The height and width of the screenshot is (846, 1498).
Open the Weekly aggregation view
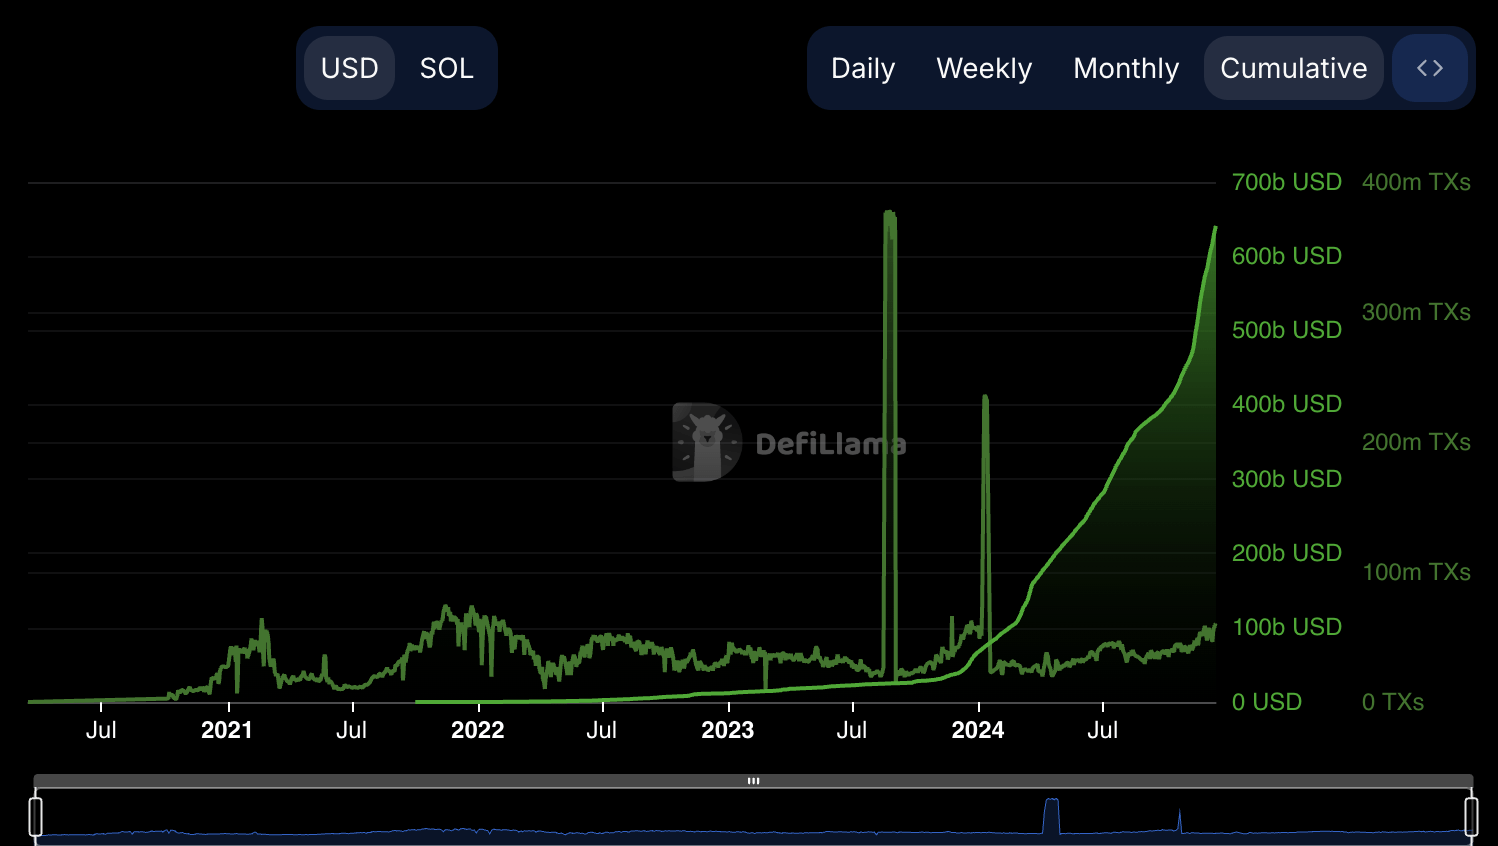(984, 68)
